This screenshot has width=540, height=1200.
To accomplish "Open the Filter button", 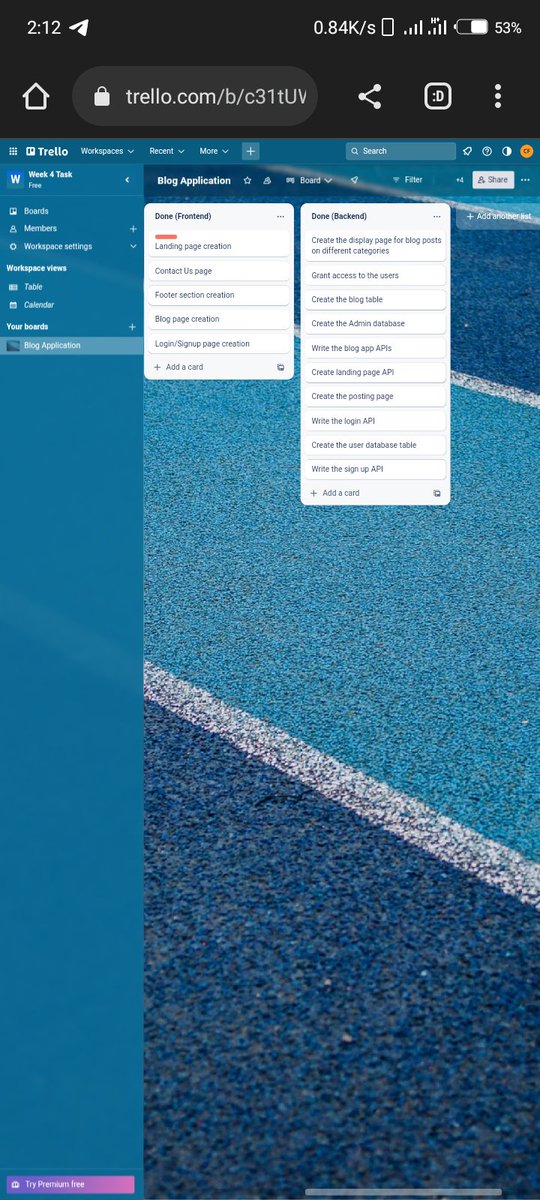I will pyautogui.click(x=408, y=180).
